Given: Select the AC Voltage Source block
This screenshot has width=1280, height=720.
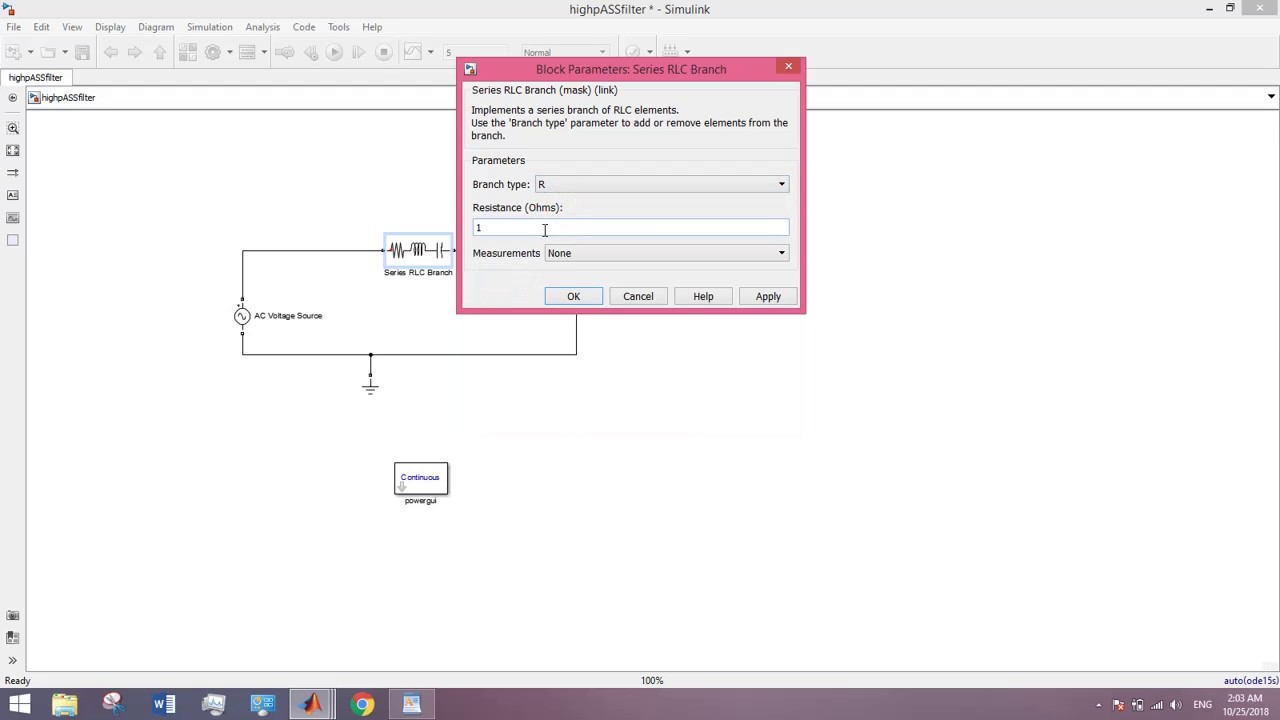Looking at the screenshot, I should (242, 316).
